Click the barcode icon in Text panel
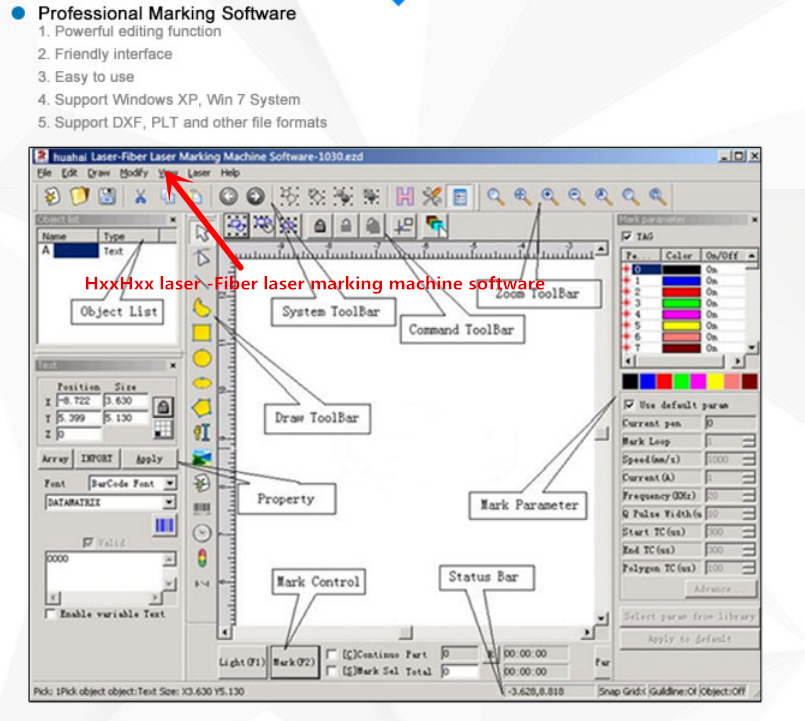 point(163,525)
